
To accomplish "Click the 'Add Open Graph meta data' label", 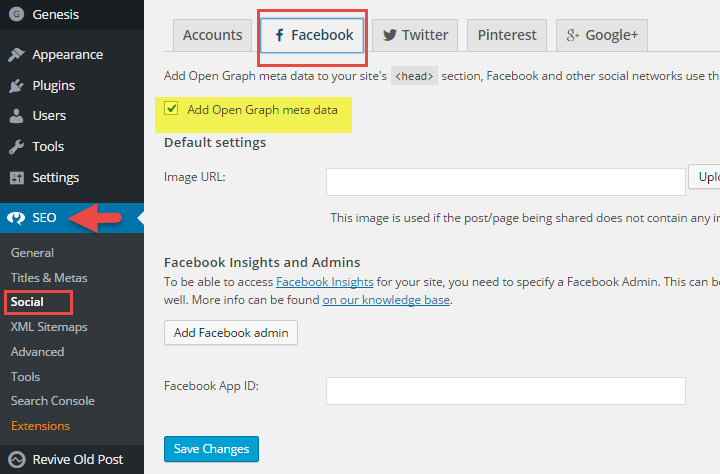I will click(x=262, y=110).
